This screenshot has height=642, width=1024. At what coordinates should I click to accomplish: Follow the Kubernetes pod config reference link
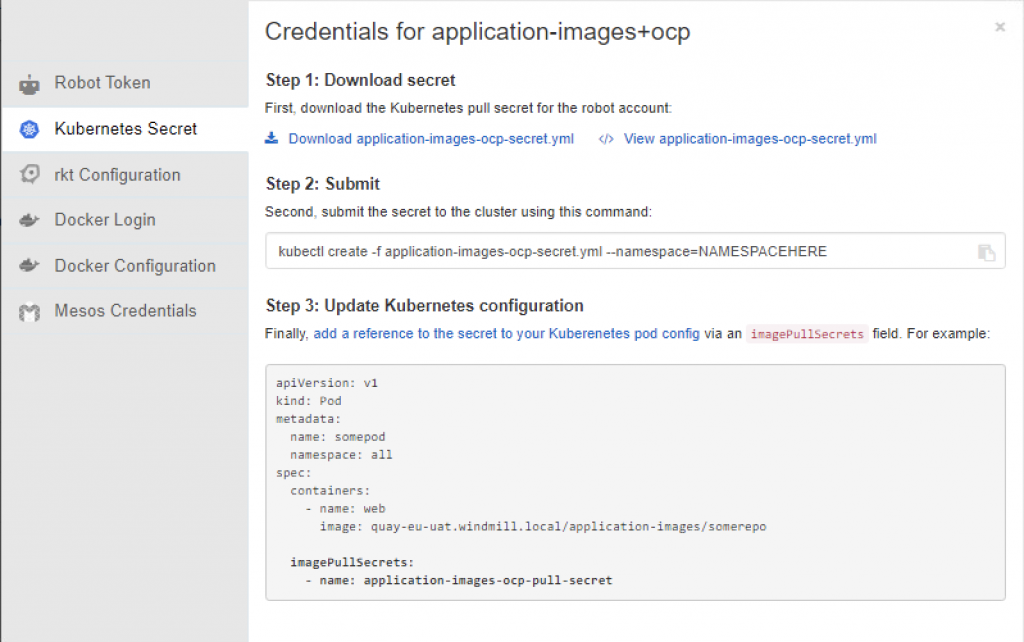[506, 334]
